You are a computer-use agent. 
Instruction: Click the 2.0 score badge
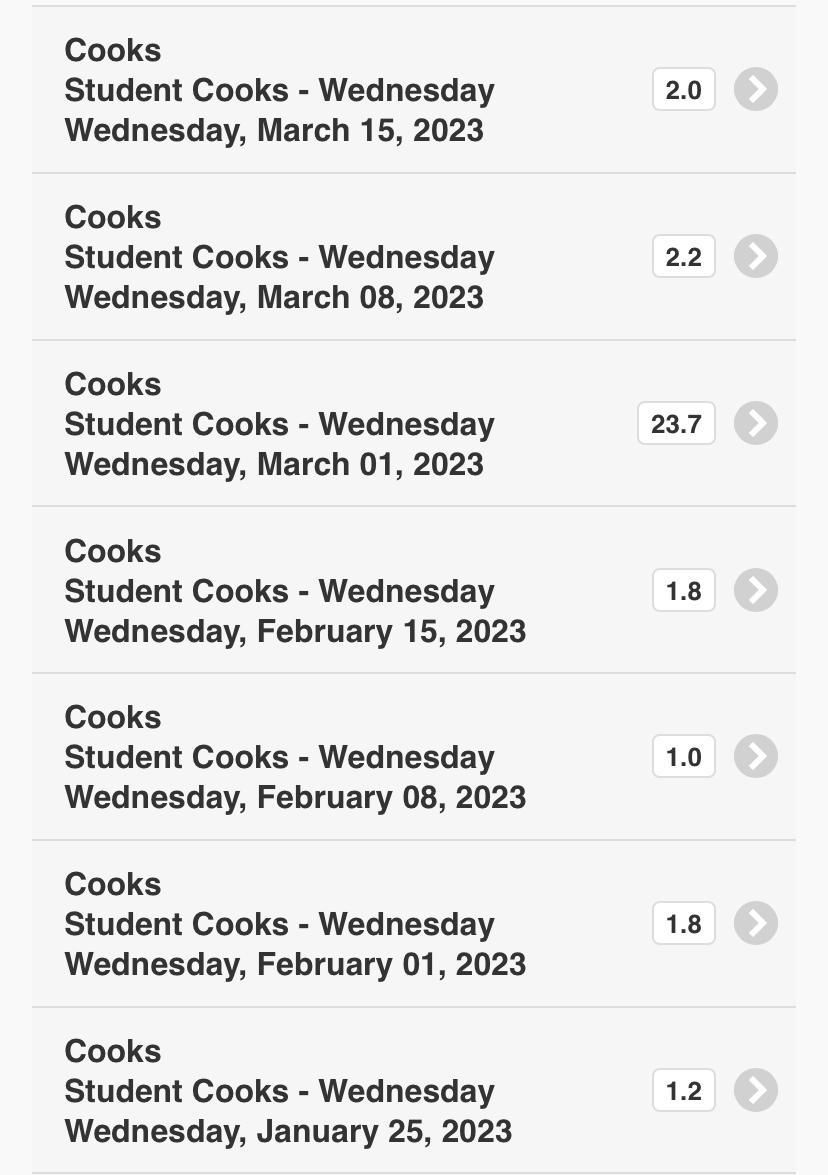(683, 90)
